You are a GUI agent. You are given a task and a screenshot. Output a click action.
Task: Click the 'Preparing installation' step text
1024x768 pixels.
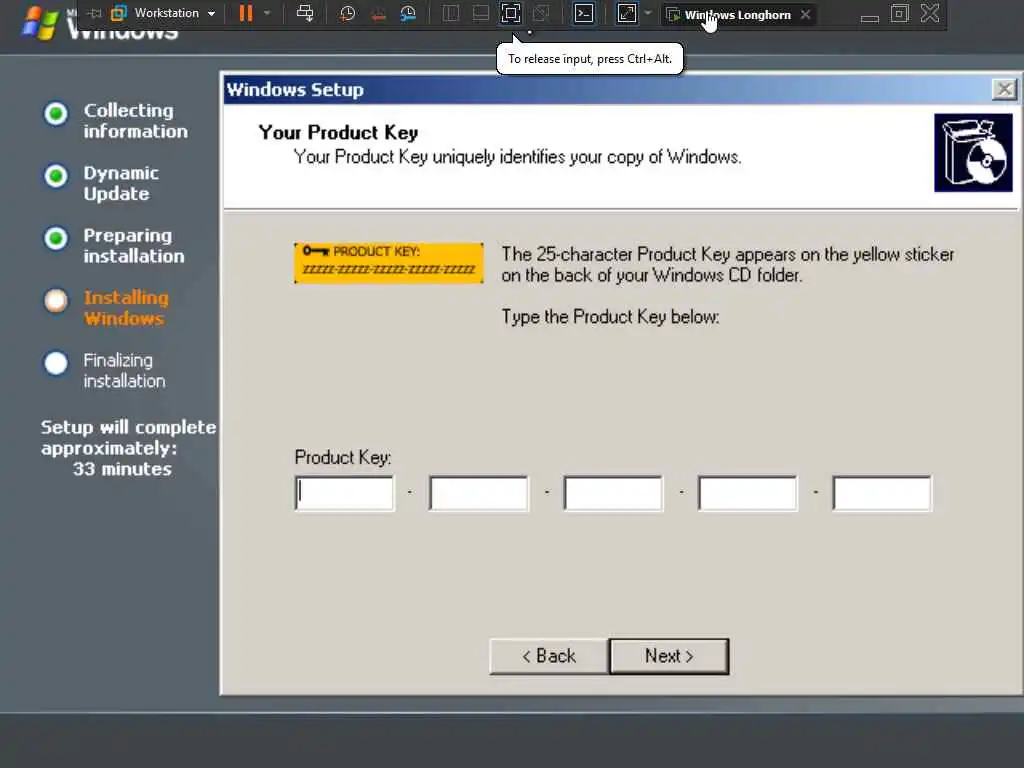134,246
